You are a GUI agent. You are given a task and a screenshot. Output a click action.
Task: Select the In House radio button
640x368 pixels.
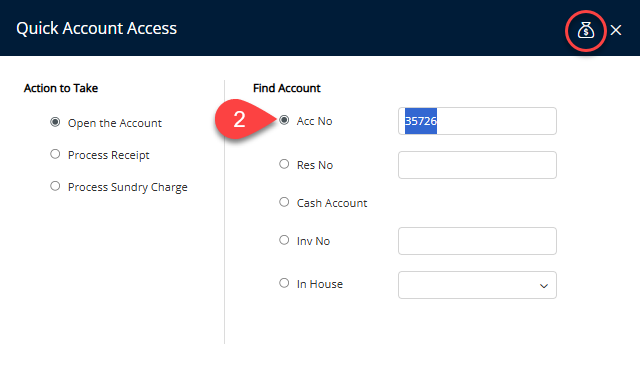284,283
